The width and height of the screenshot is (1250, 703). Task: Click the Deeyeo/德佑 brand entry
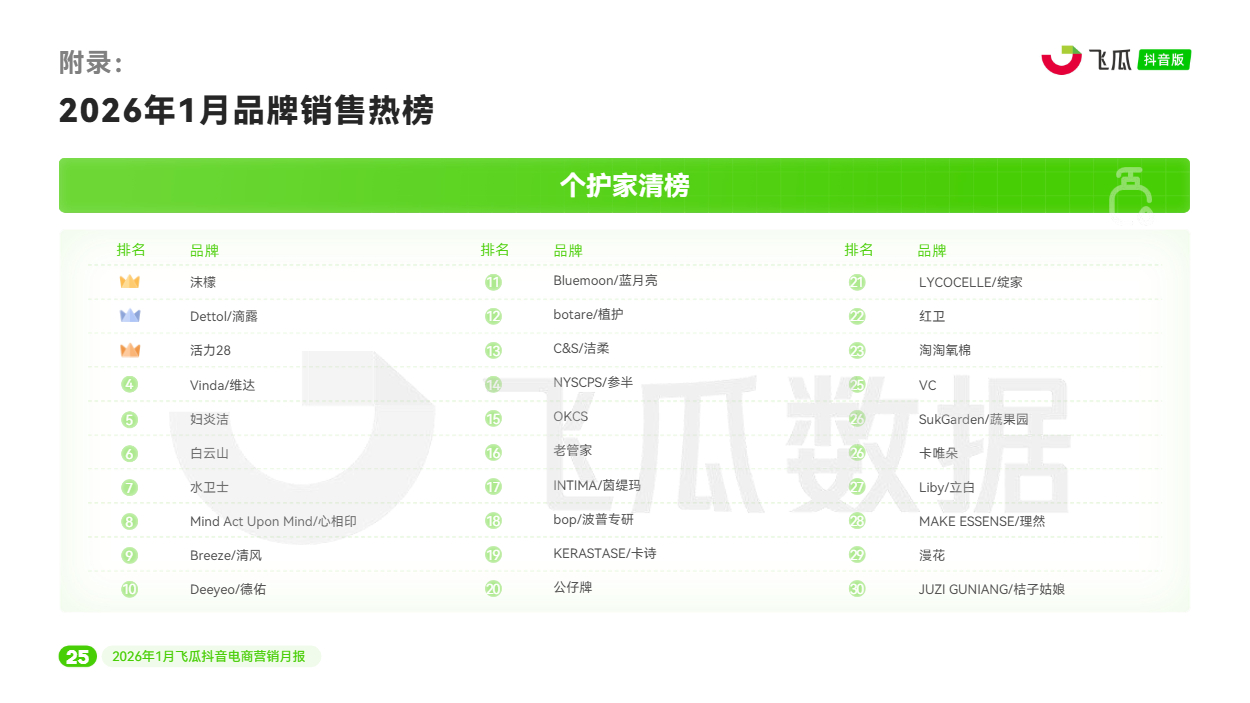pos(228,589)
